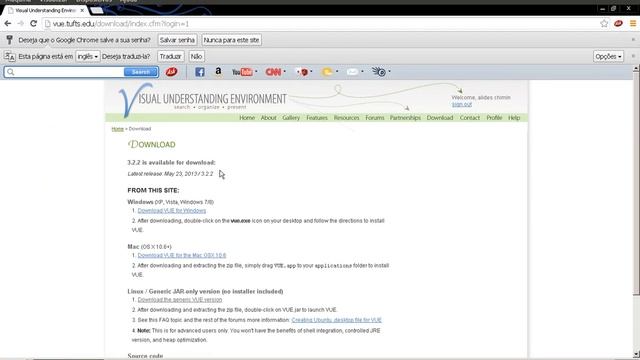The image size is (640, 360).
Task: Open the Help navigation item
Action: tap(514, 118)
